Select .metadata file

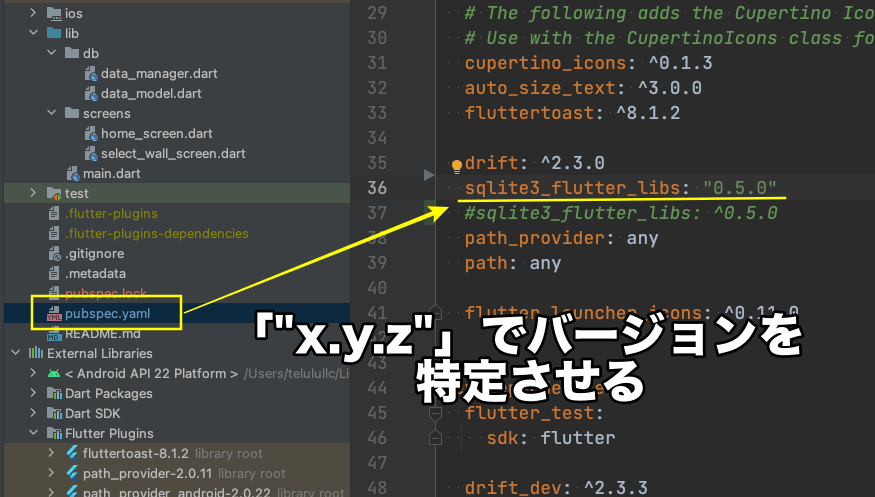95,274
